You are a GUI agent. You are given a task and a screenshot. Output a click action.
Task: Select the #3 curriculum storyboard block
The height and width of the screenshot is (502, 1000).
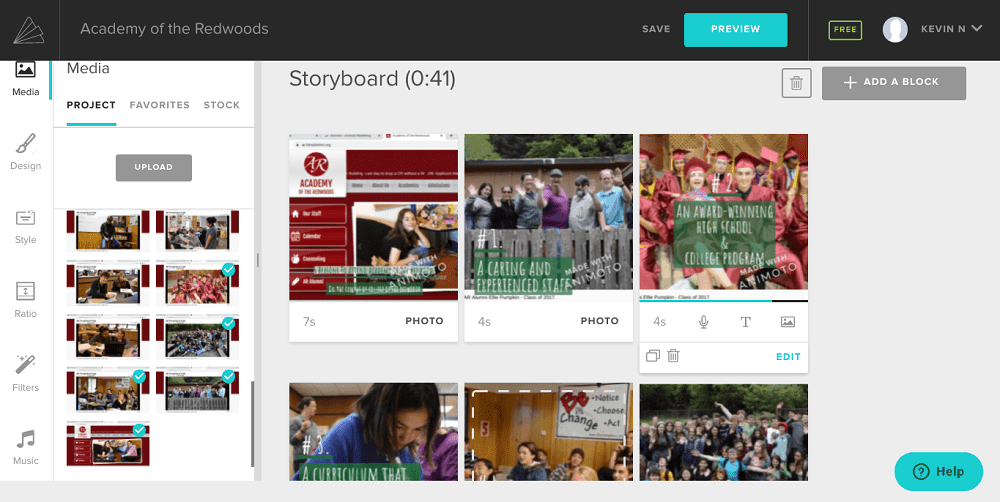click(x=374, y=432)
